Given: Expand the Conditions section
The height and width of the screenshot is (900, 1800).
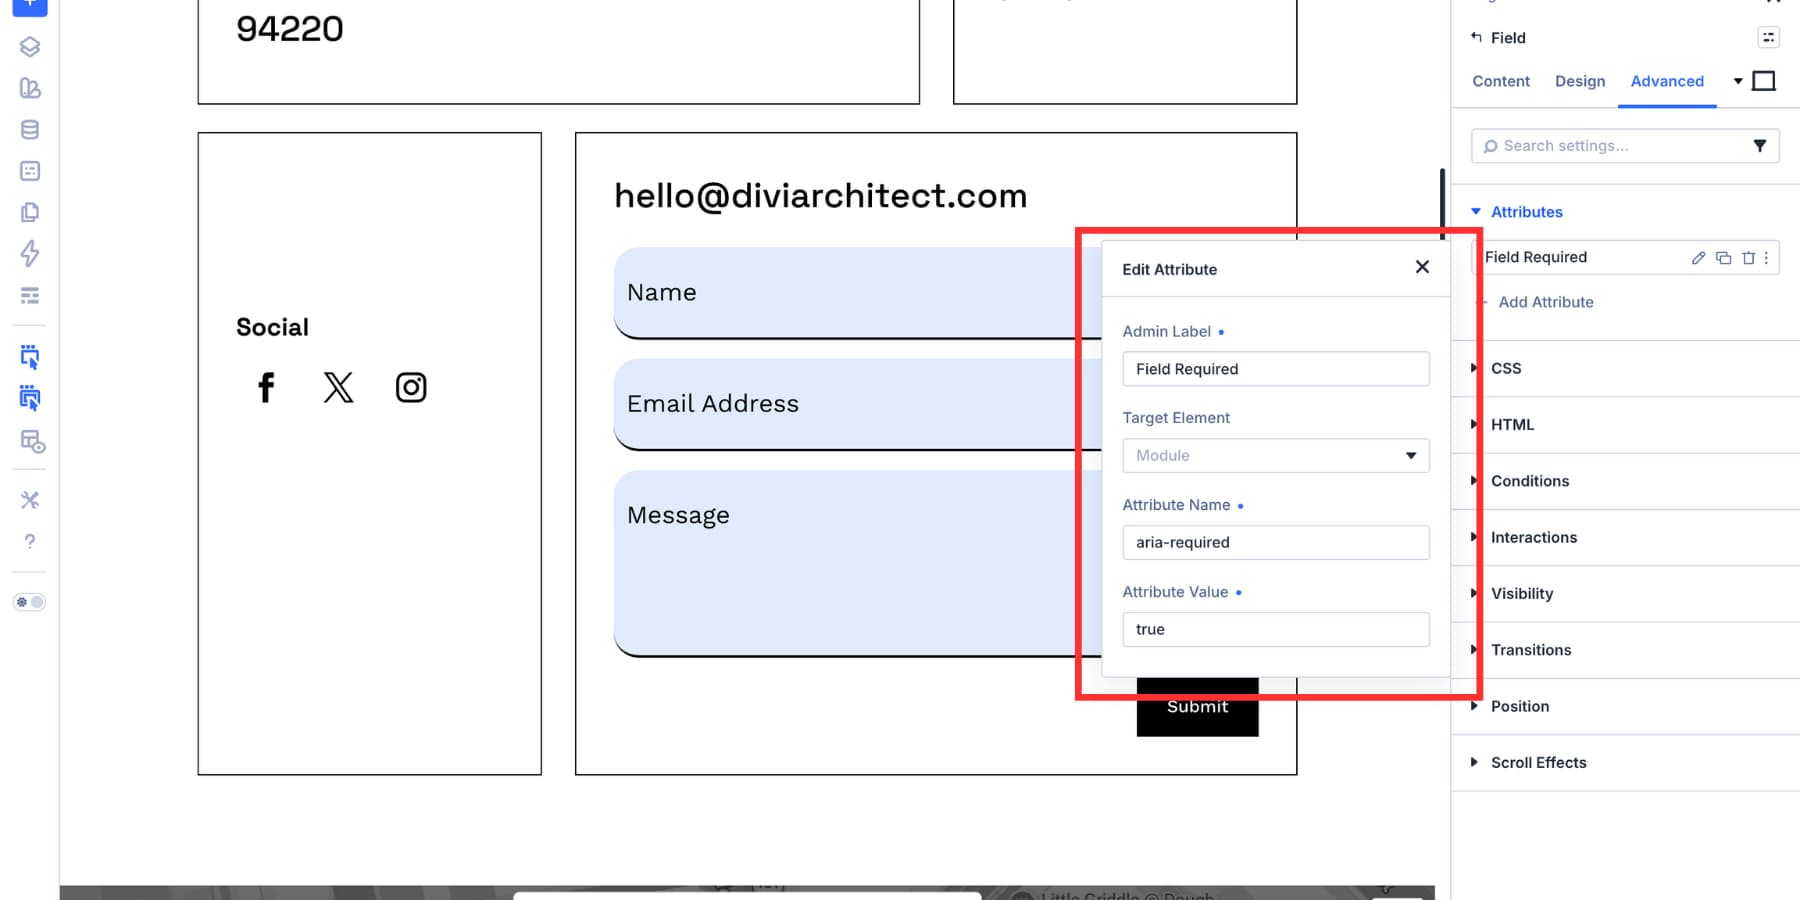Looking at the screenshot, I should [1530, 481].
